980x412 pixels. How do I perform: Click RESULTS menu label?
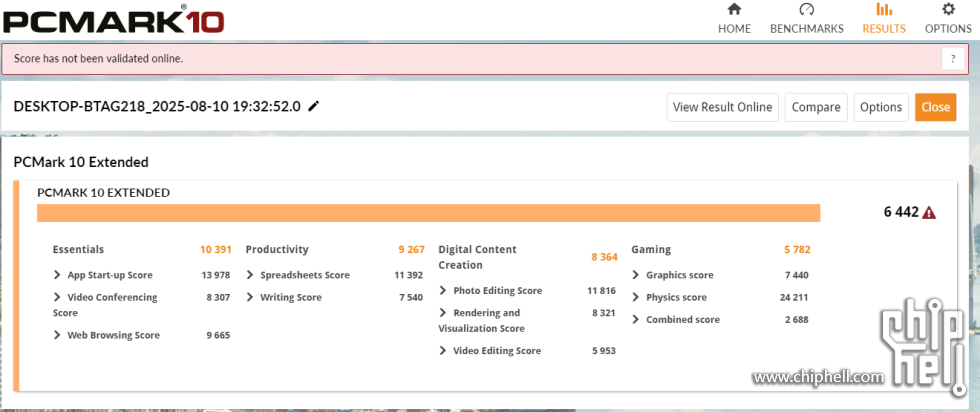coord(884,29)
